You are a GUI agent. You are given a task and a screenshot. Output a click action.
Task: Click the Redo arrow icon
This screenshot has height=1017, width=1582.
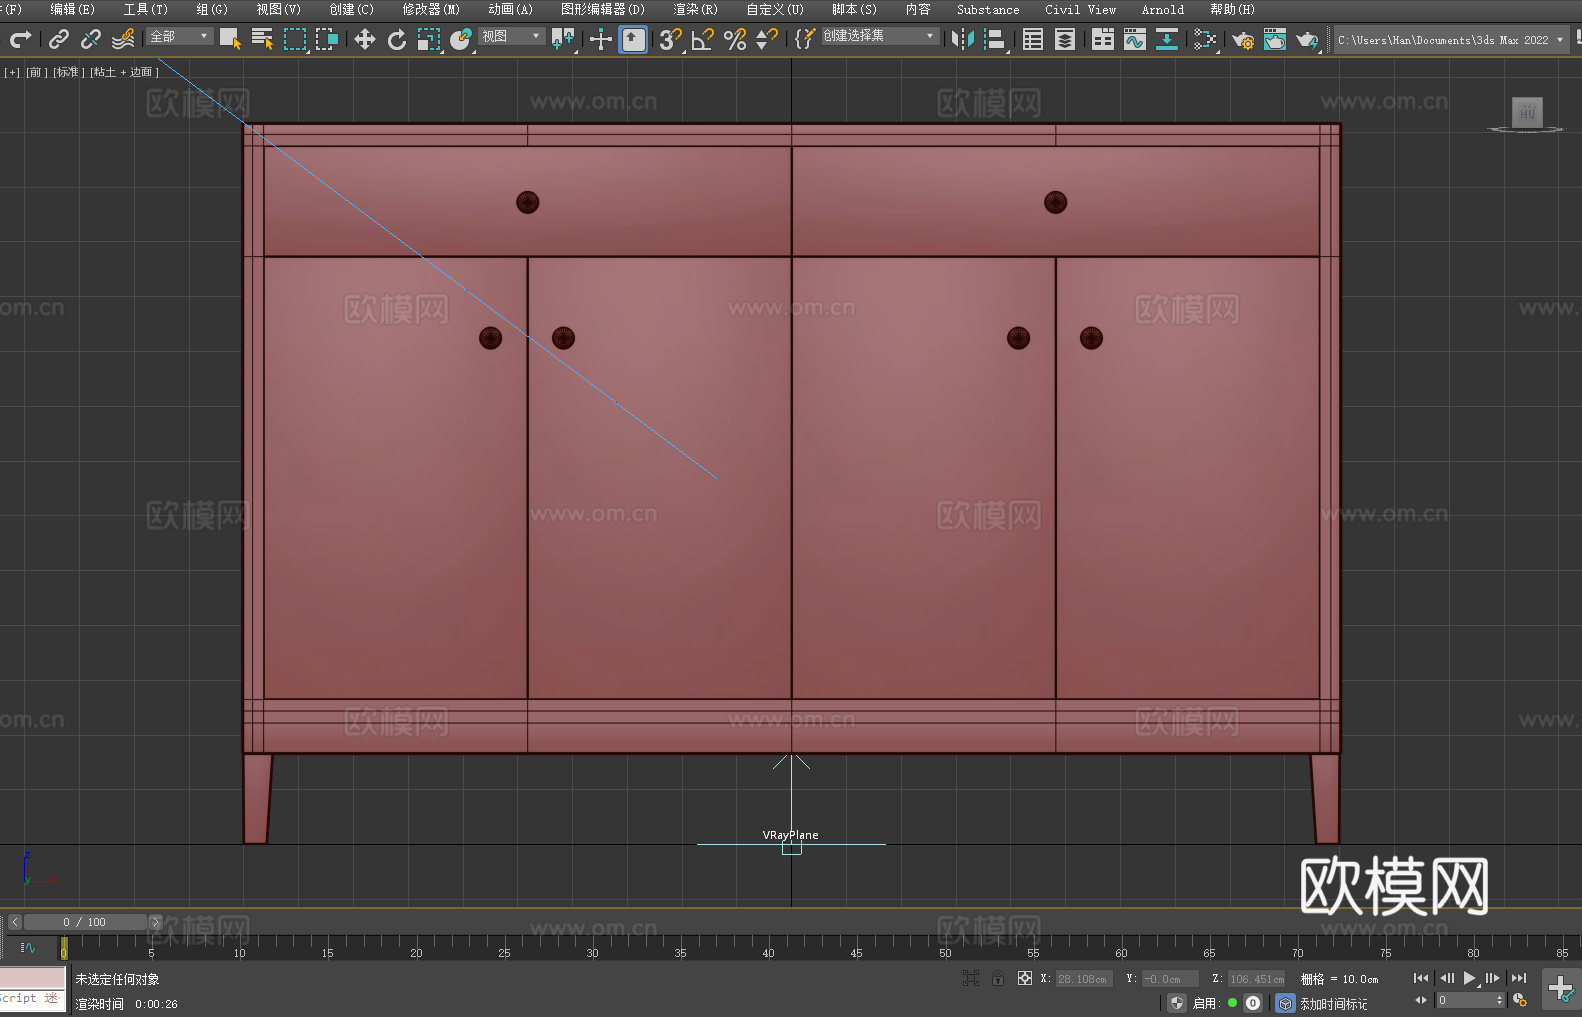pos(20,39)
